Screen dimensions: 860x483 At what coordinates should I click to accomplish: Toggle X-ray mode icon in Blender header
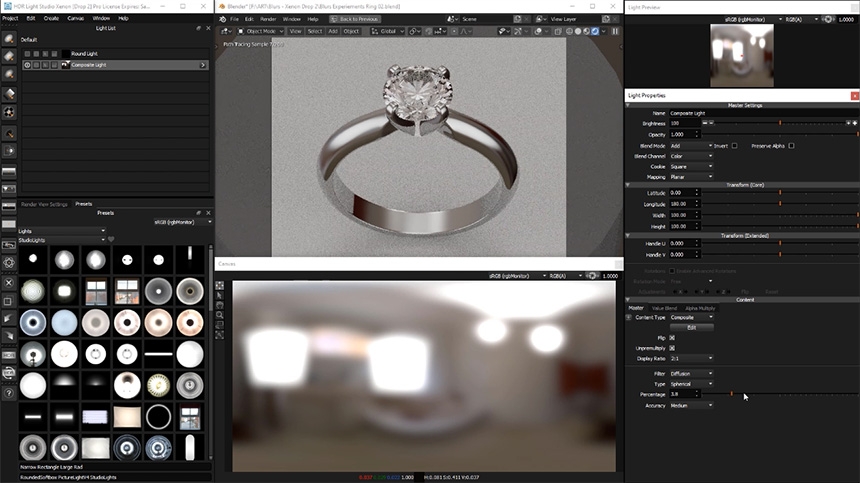(x=558, y=31)
